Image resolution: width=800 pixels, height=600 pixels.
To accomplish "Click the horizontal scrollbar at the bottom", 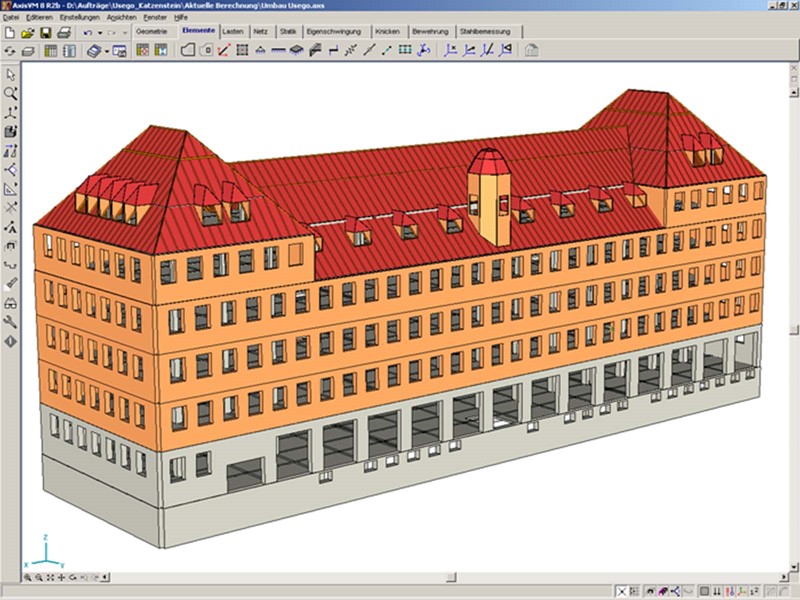I will 400,578.
